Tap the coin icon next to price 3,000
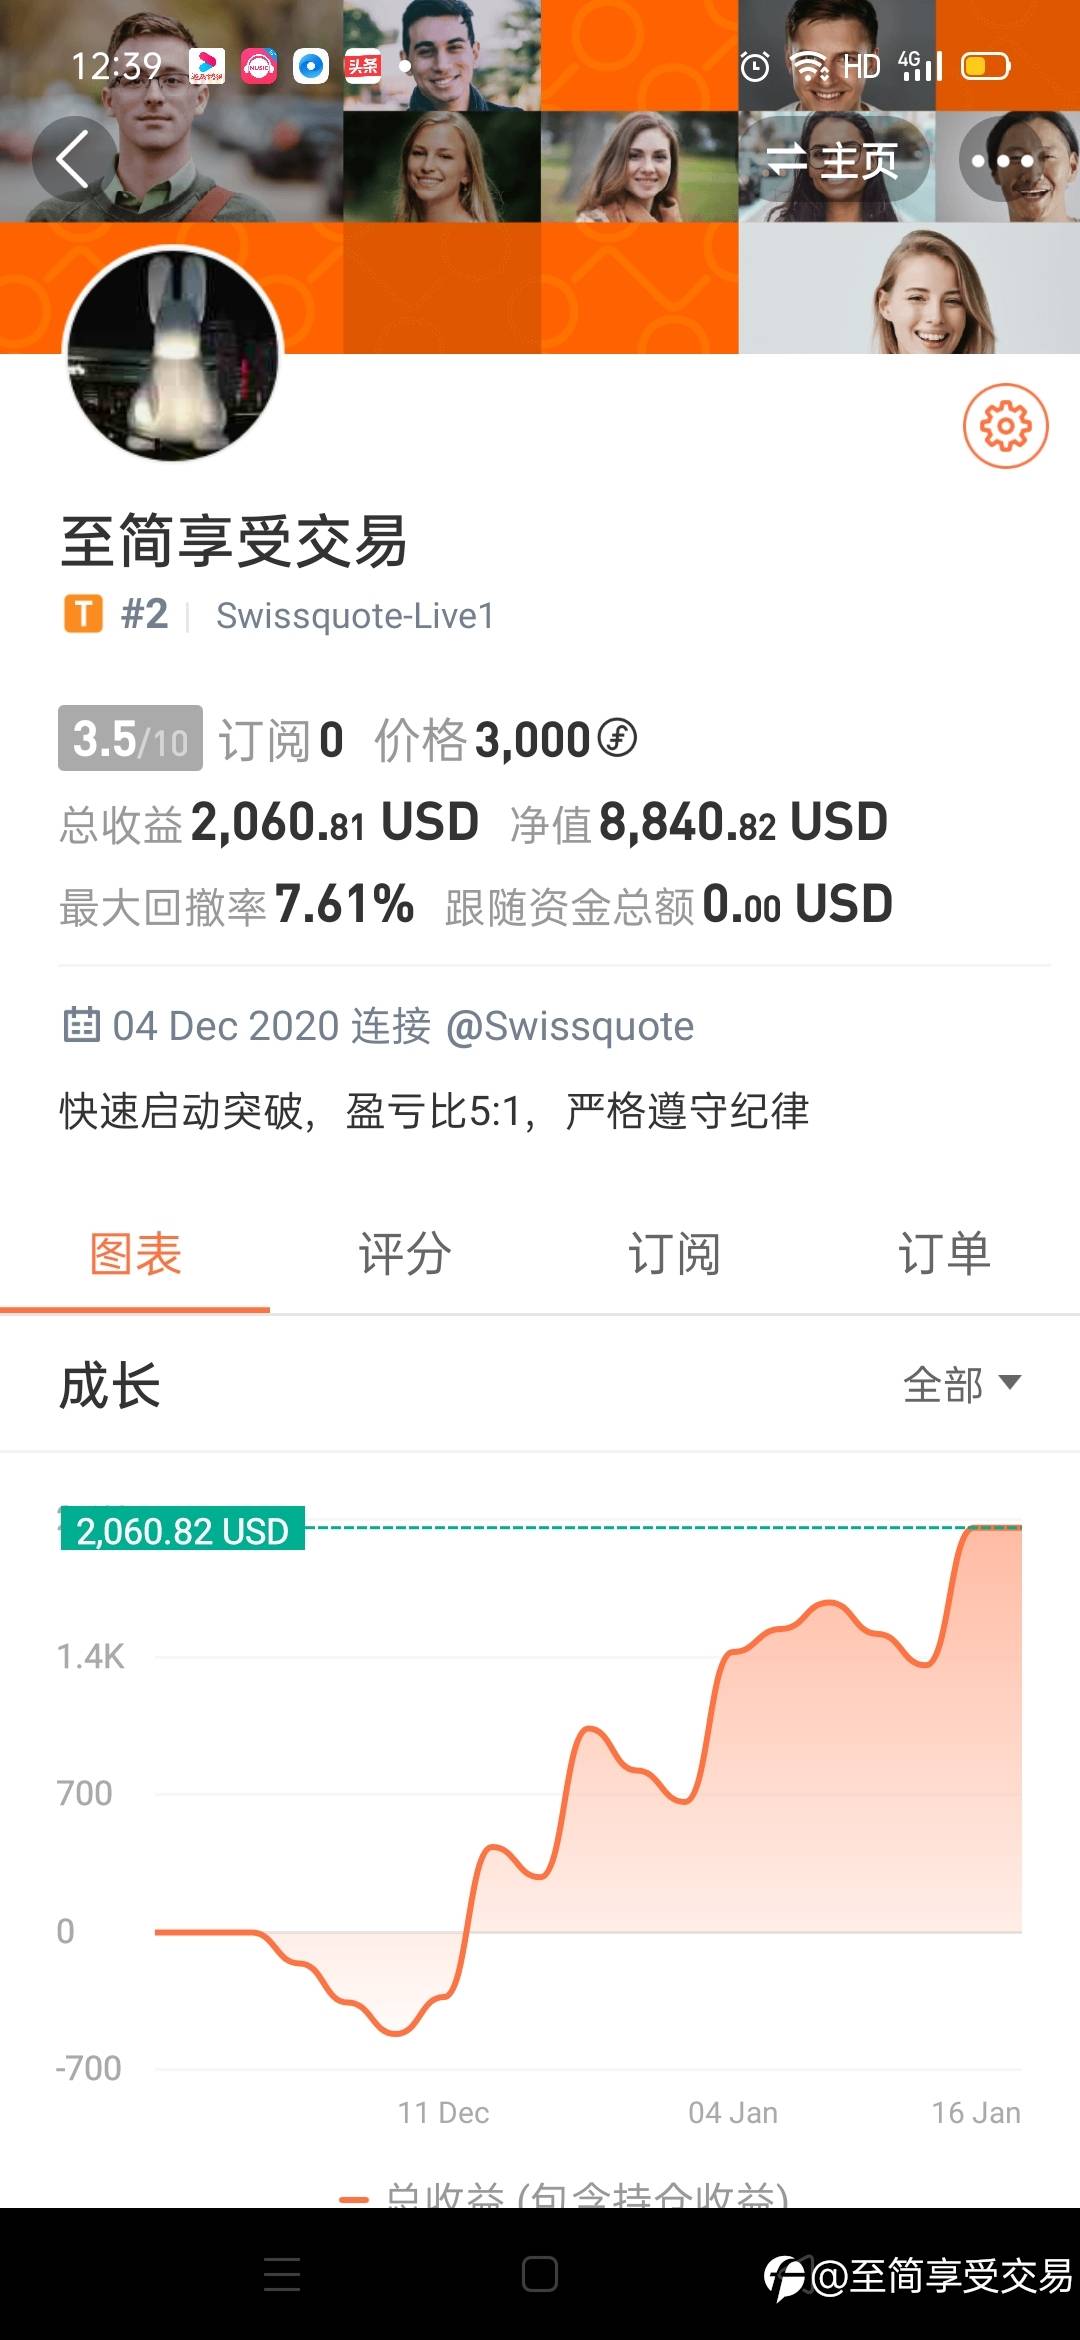1080x2340 pixels. pos(617,739)
